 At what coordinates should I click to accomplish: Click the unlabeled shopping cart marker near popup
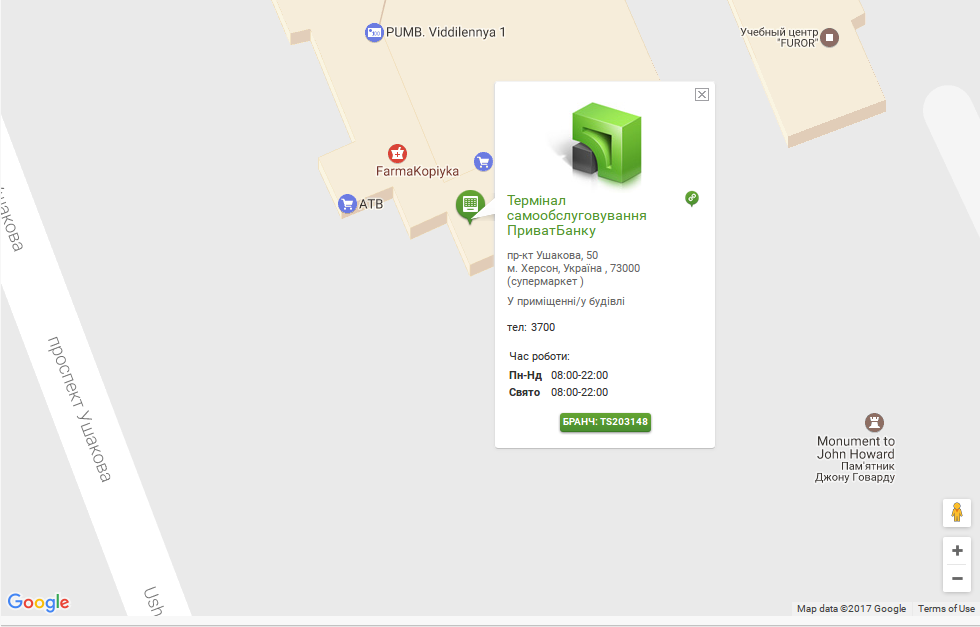tap(483, 162)
